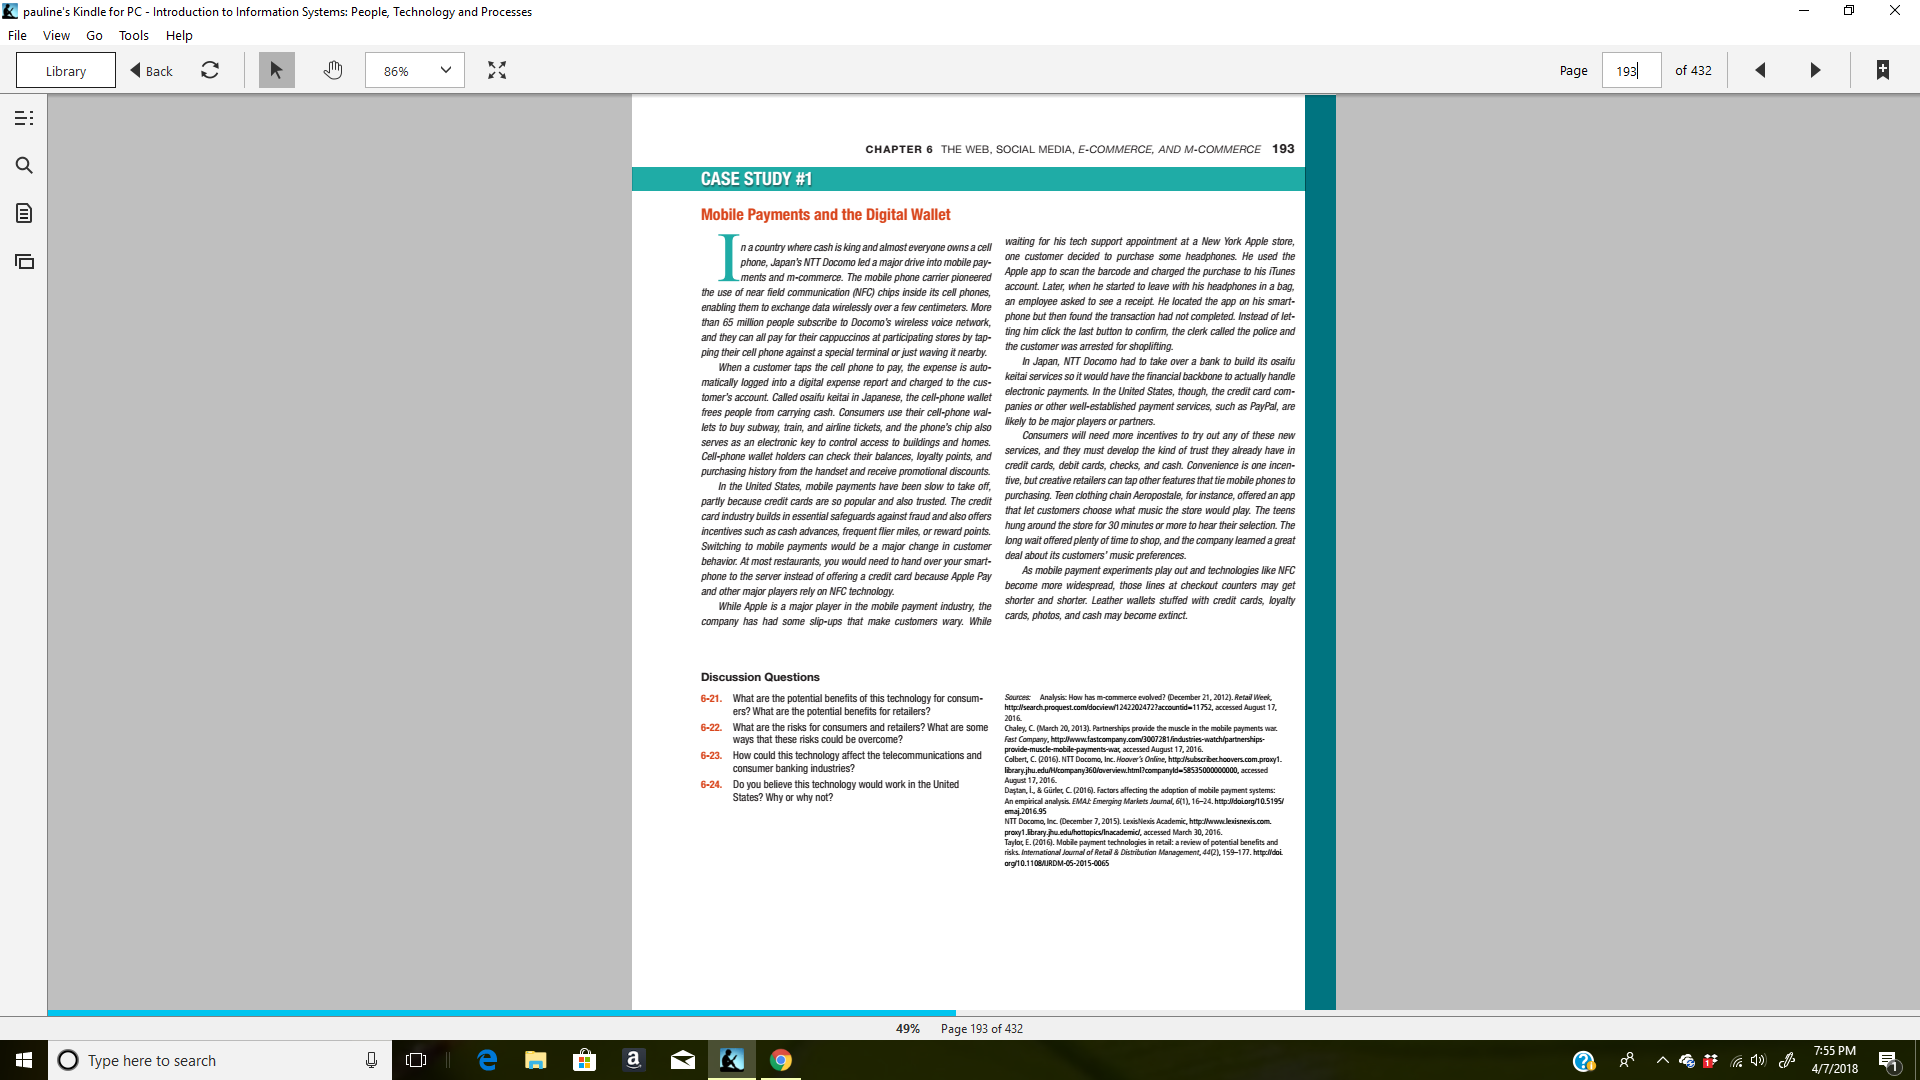Show hidden system tray icons chevron

[x=1662, y=1060]
